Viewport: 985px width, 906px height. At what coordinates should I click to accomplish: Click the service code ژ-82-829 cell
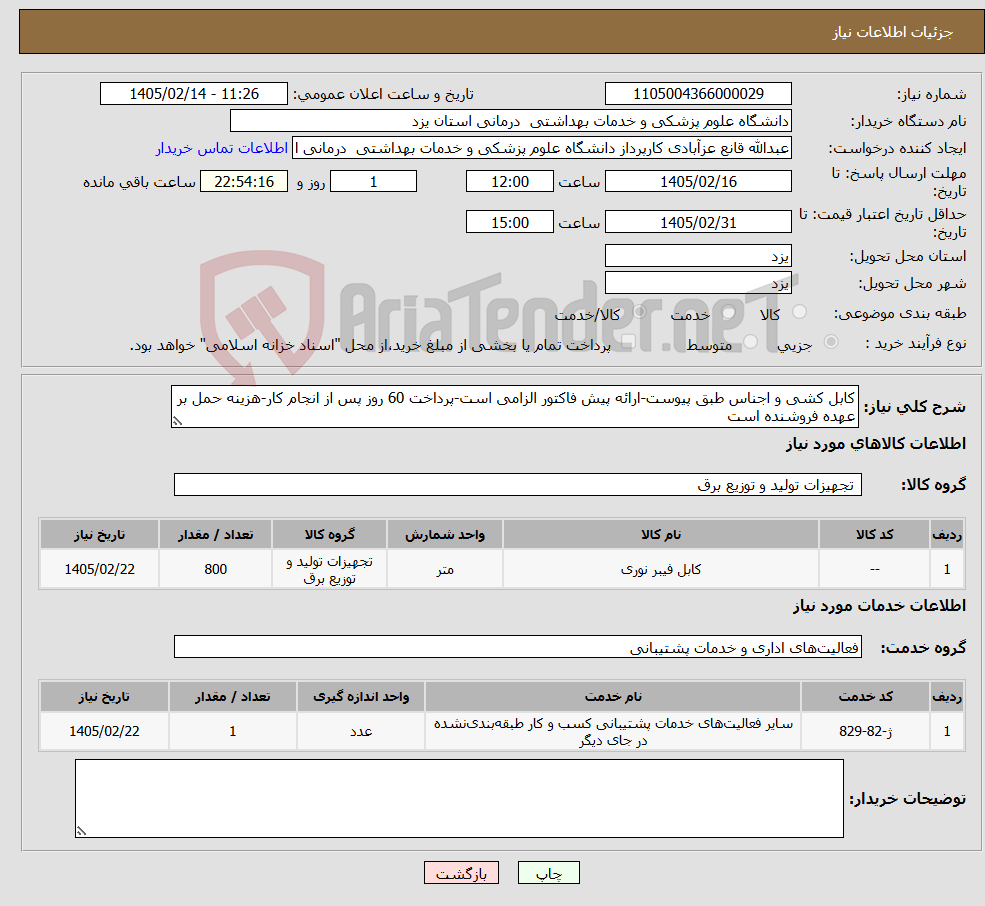pos(866,731)
